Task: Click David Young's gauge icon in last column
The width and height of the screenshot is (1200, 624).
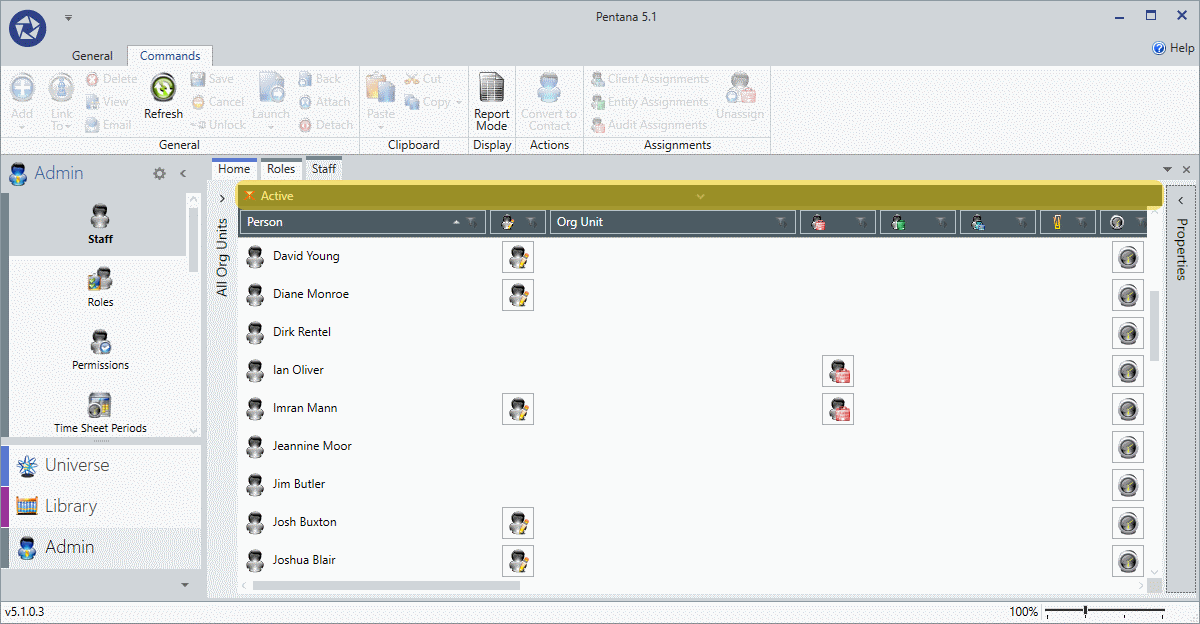Action: coord(1128,257)
